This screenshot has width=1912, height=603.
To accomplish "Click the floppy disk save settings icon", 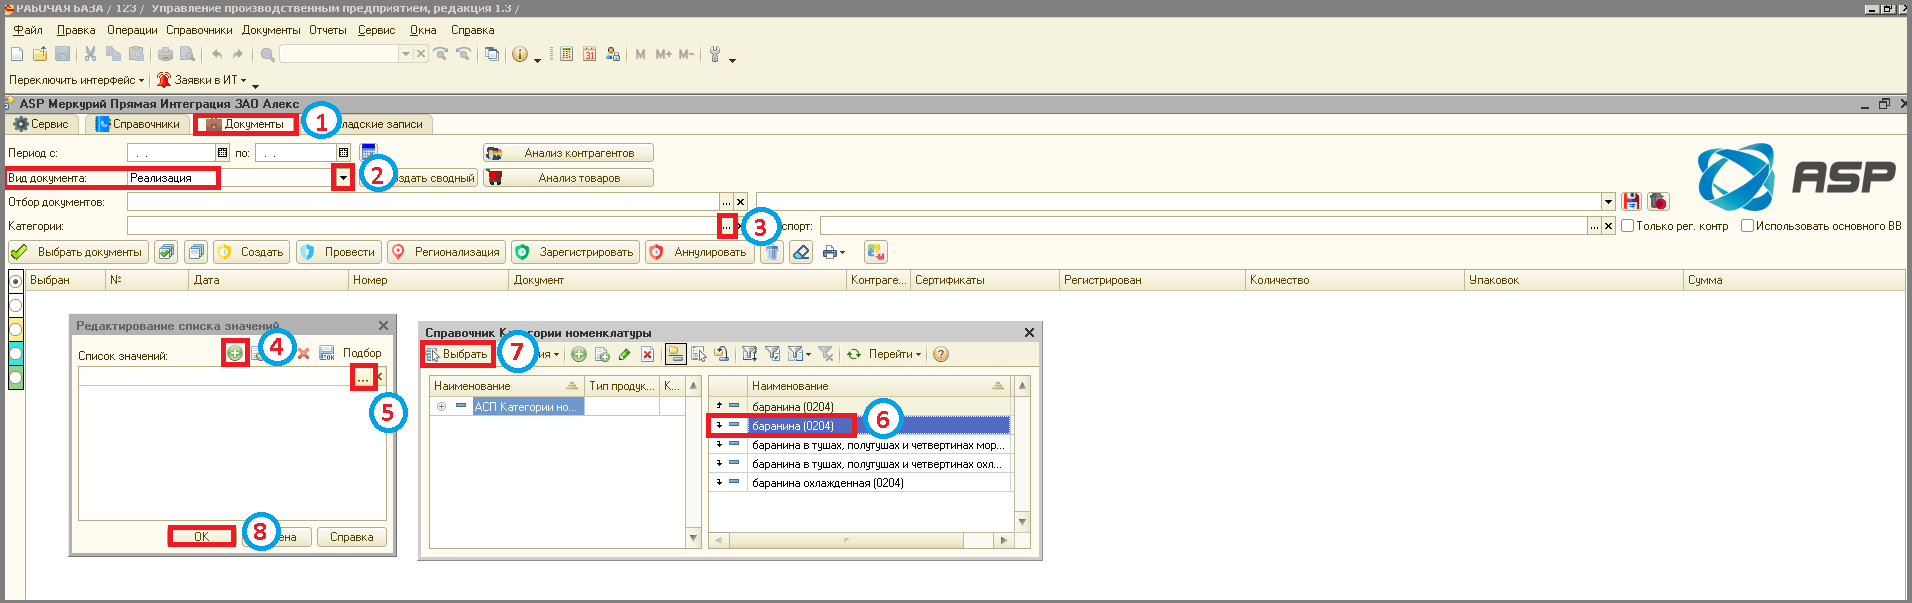I will [x=1632, y=202].
